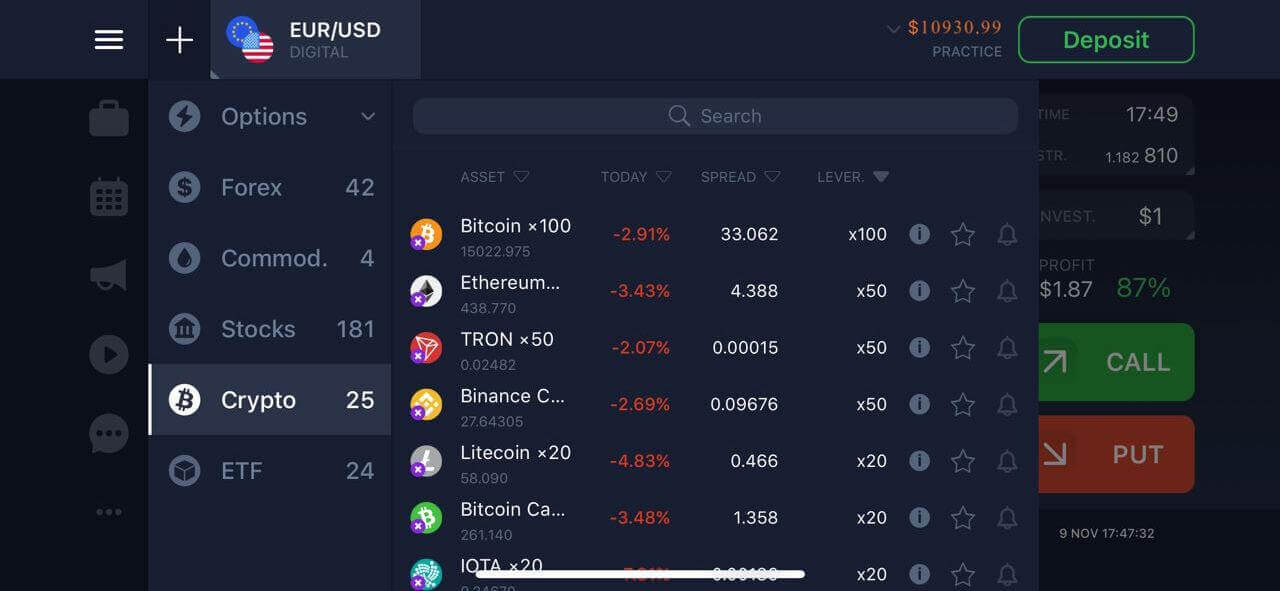Toggle favorite star for Litecoin ×20

963,461
